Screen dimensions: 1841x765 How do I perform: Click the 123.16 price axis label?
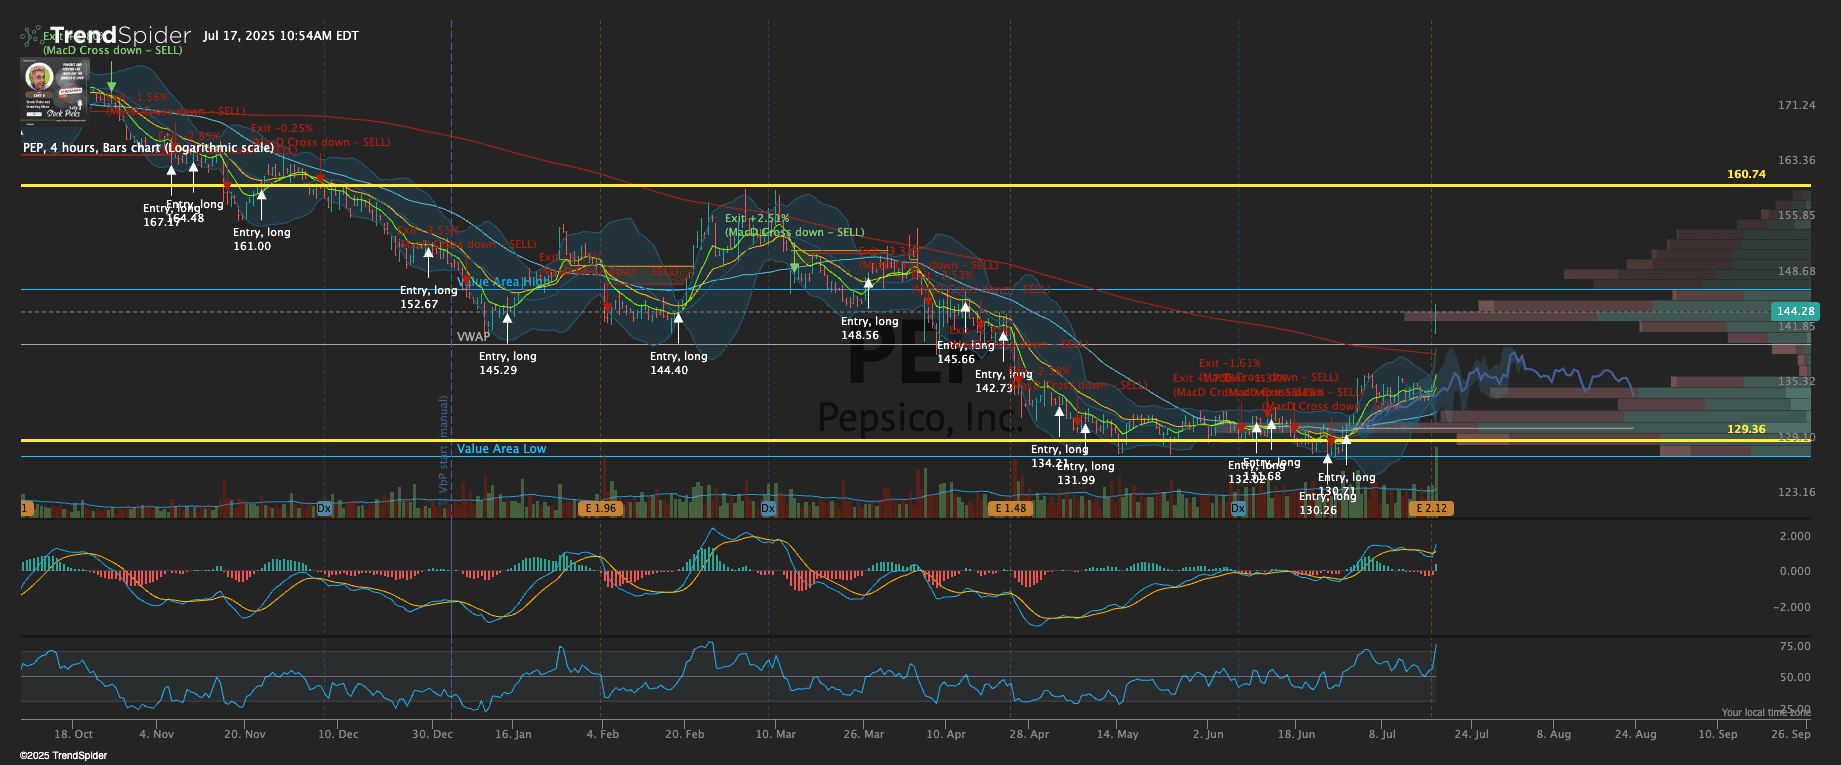pyautogui.click(x=1796, y=492)
